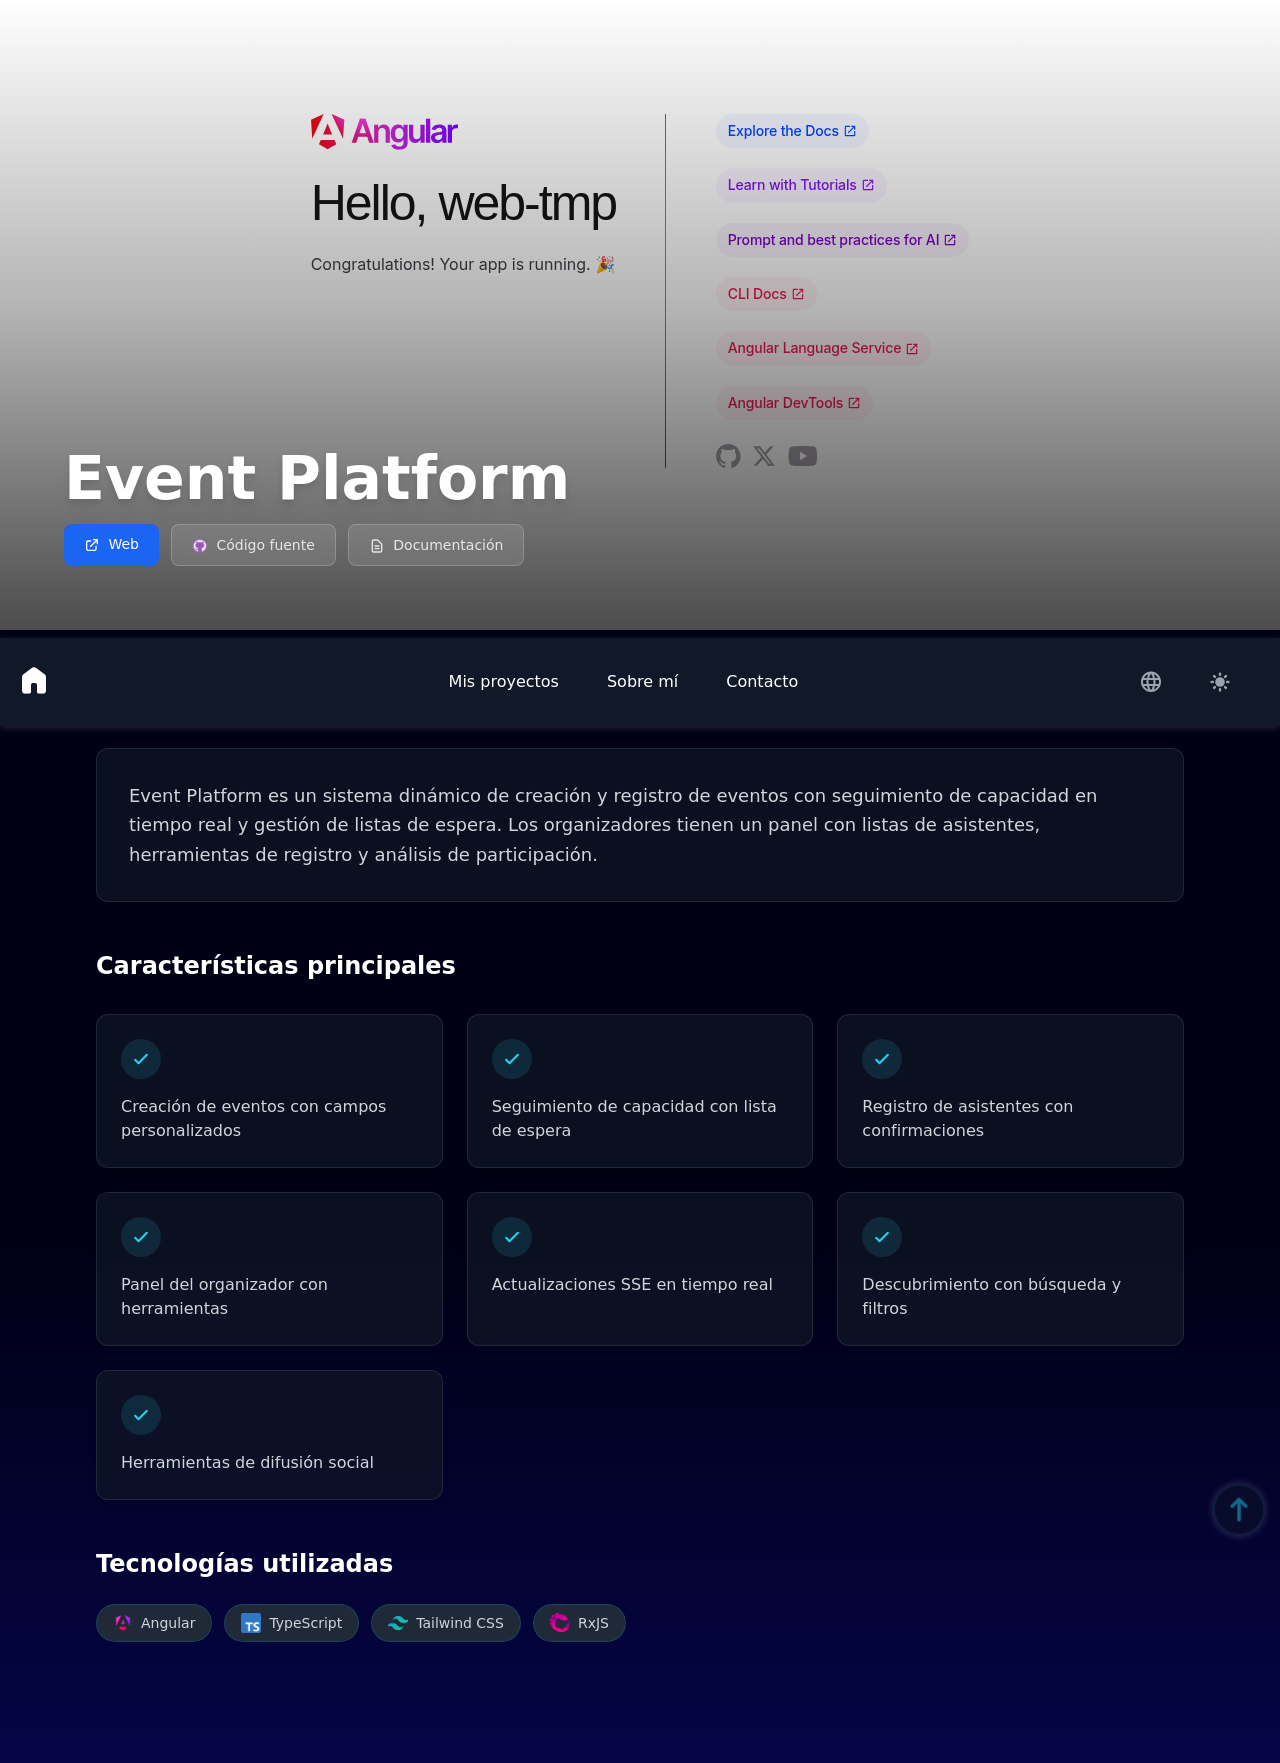1280x1763 pixels.
Task: Open Angular Language Service link
Action: pos(823,348)
